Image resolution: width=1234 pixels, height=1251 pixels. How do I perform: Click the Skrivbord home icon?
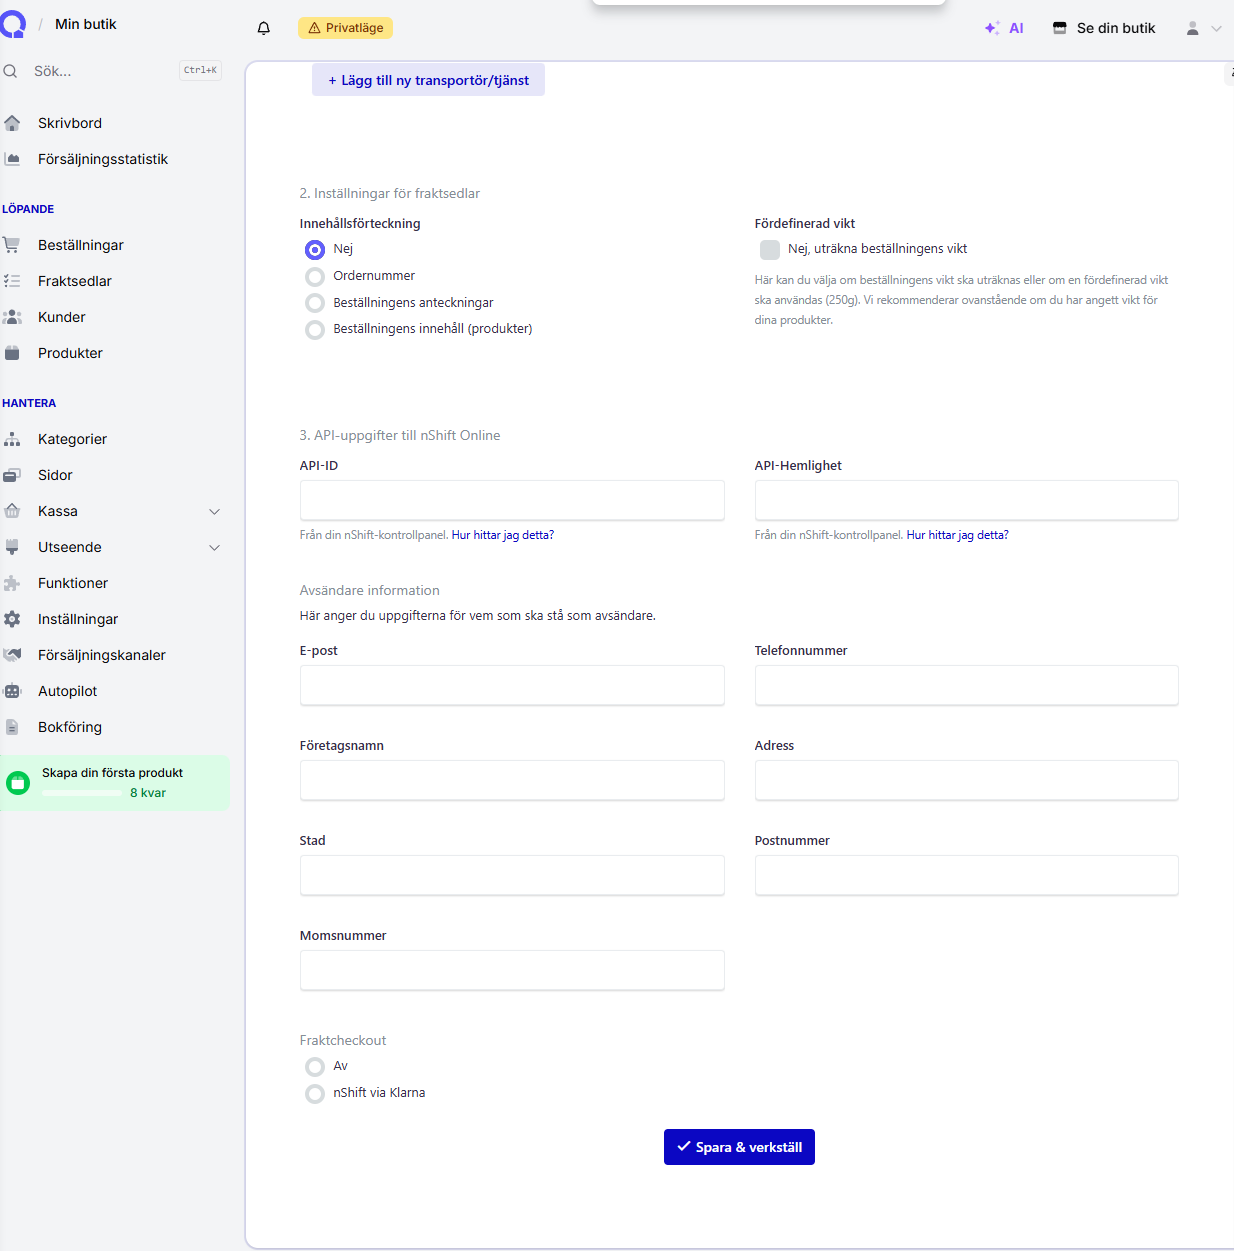click(x=12, y=123)
